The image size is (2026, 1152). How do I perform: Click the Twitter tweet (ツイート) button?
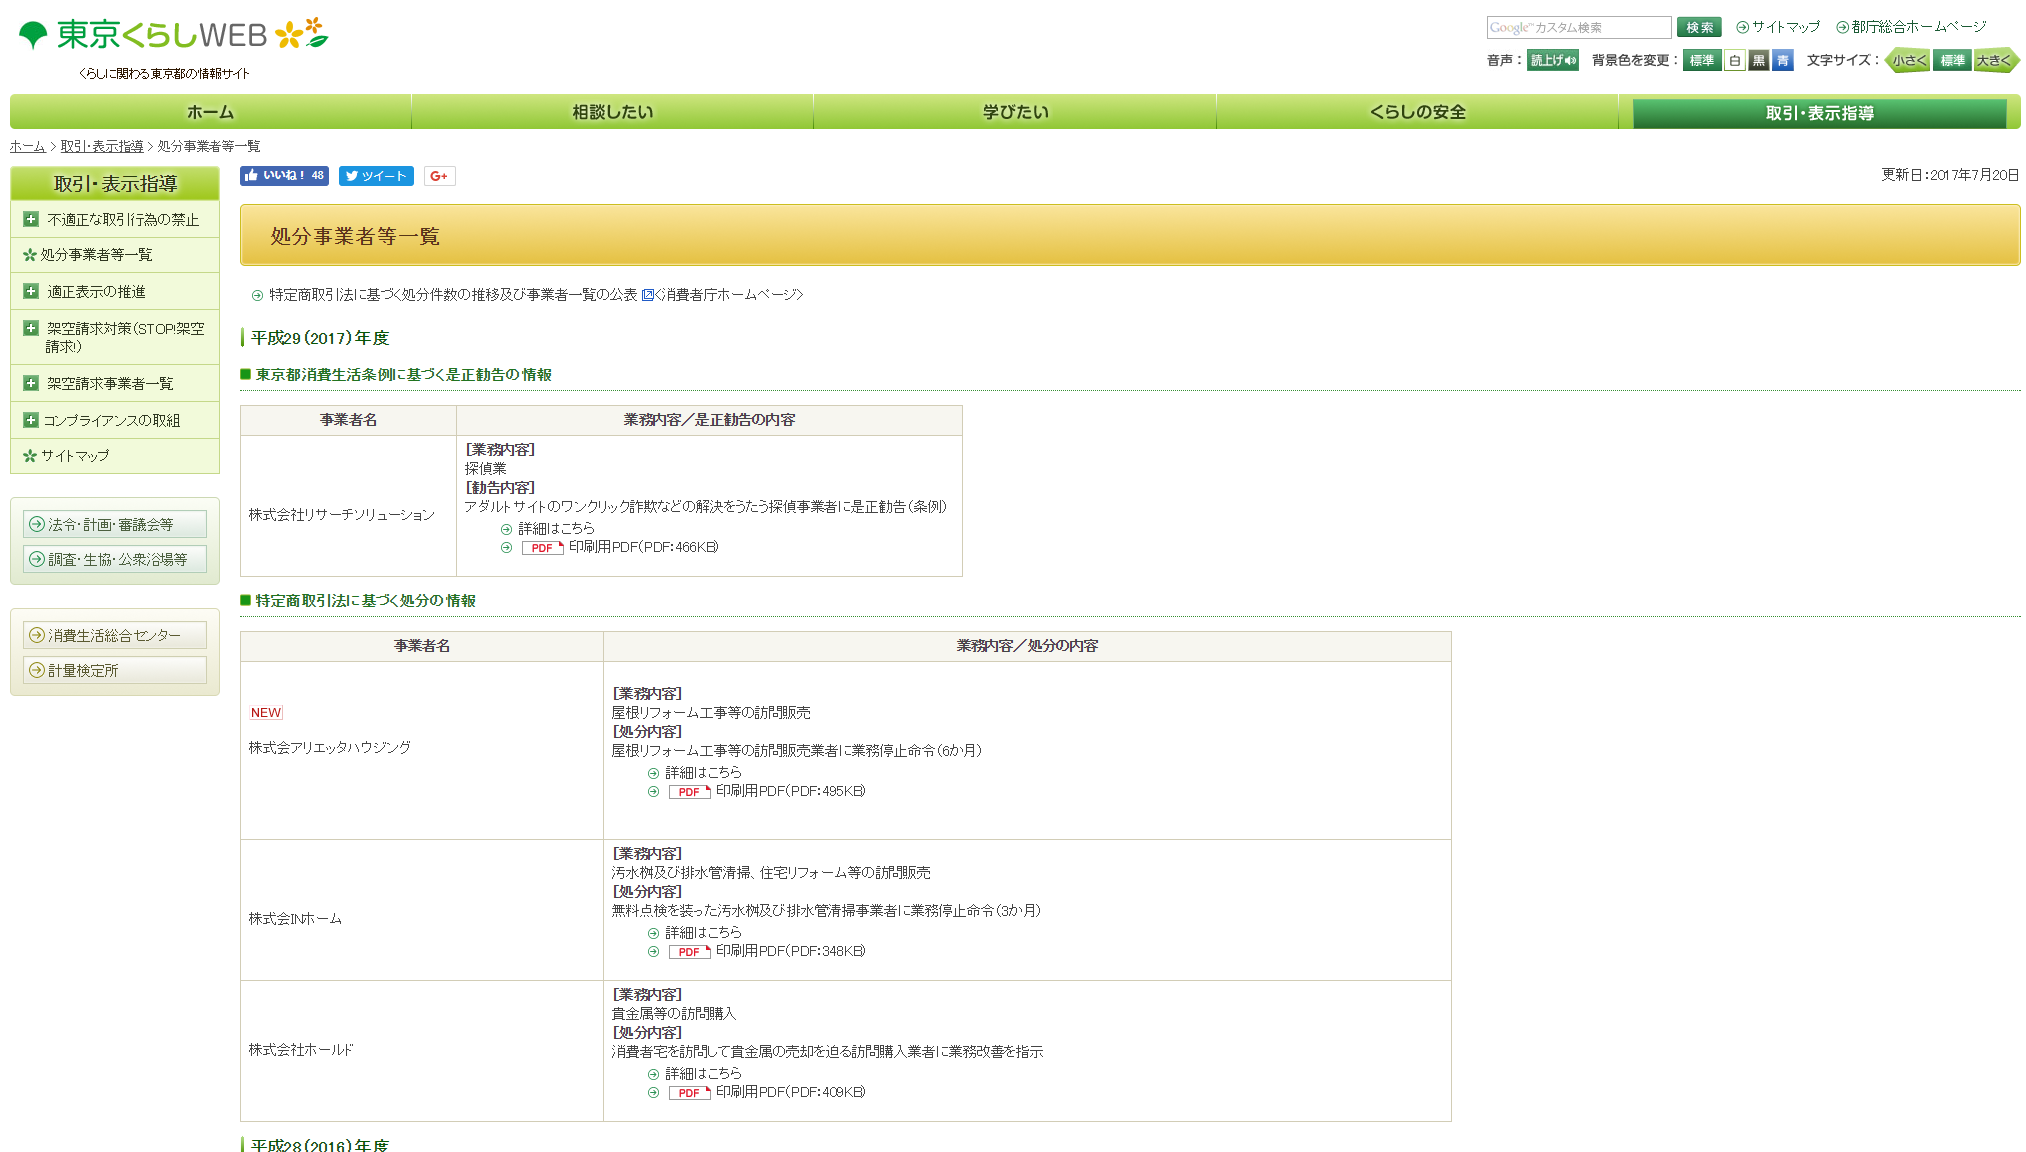coord(376,176)
